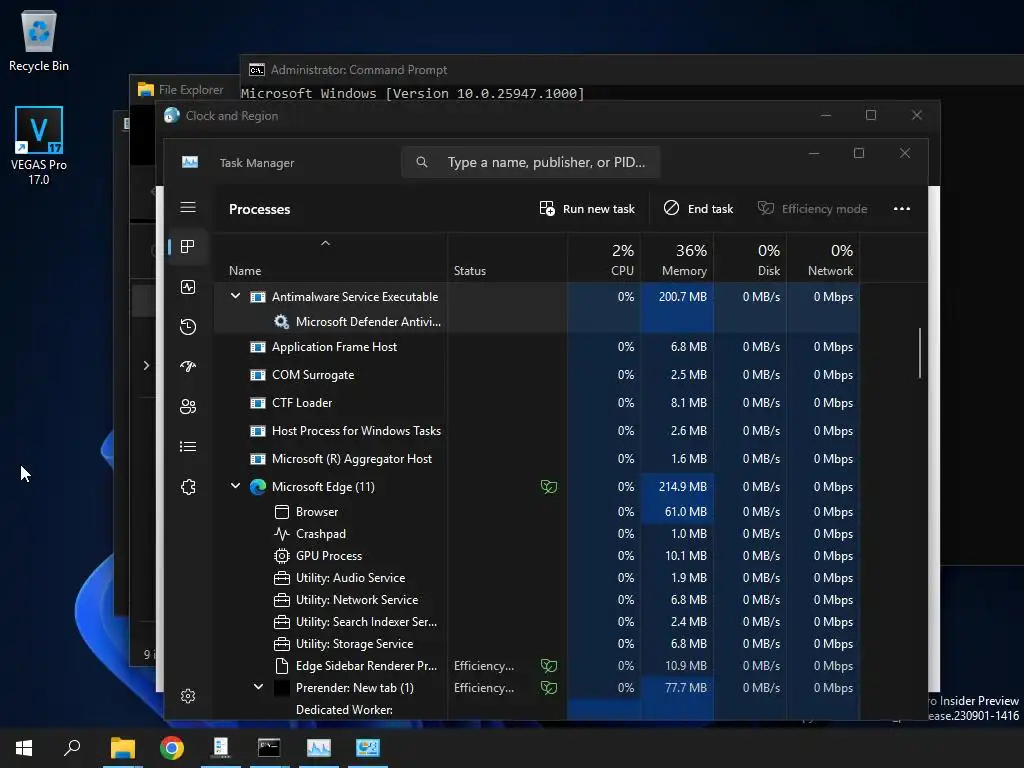Select the Dedicated Worker process row

pyautogui.click(x=537, y=710)
